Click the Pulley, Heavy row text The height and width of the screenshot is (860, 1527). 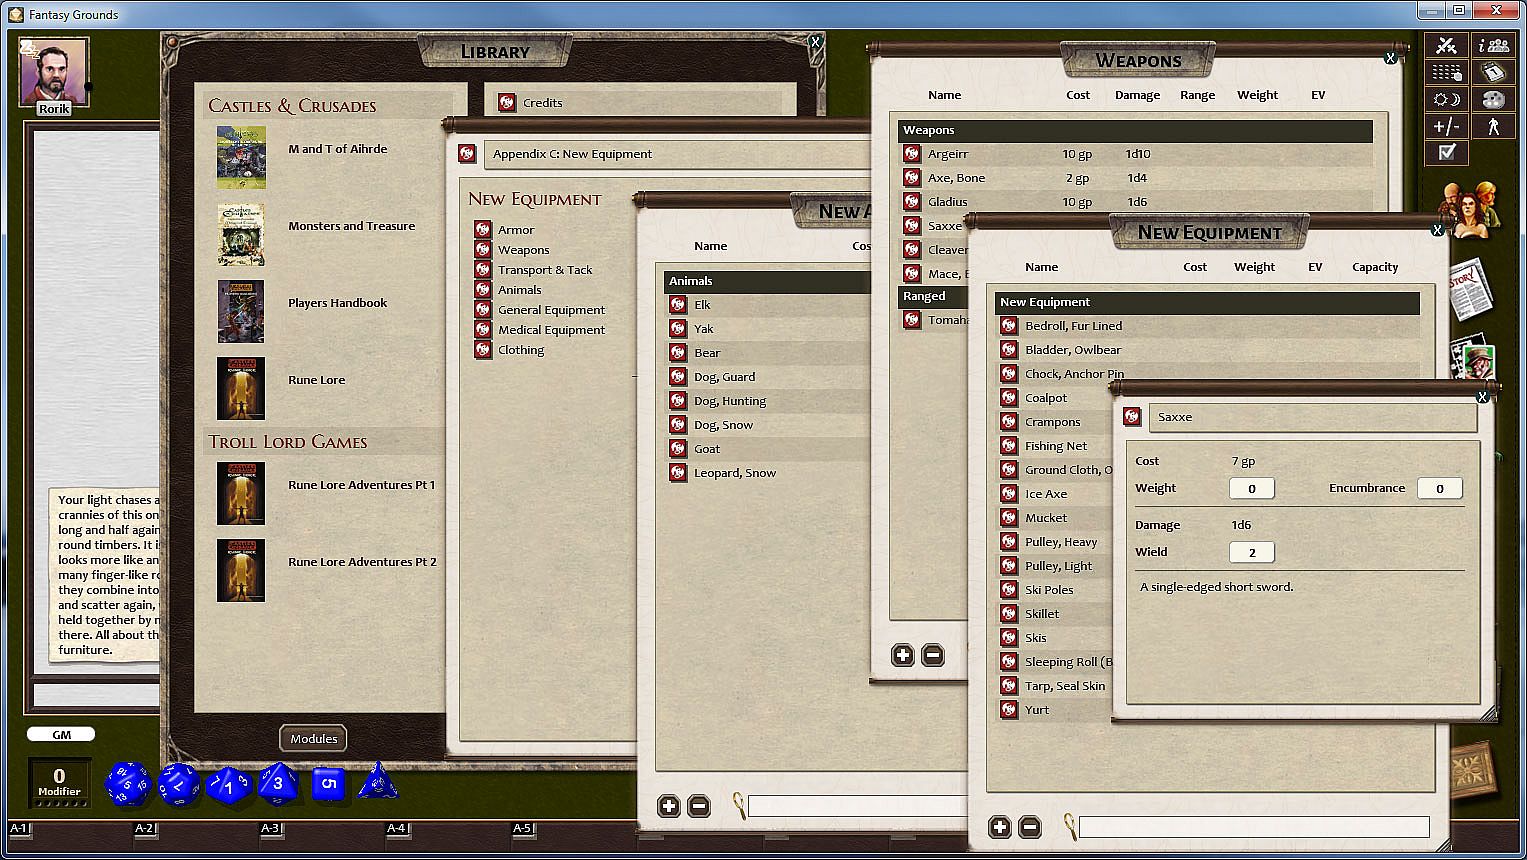pyautogui.click(x=1061, y=541)
